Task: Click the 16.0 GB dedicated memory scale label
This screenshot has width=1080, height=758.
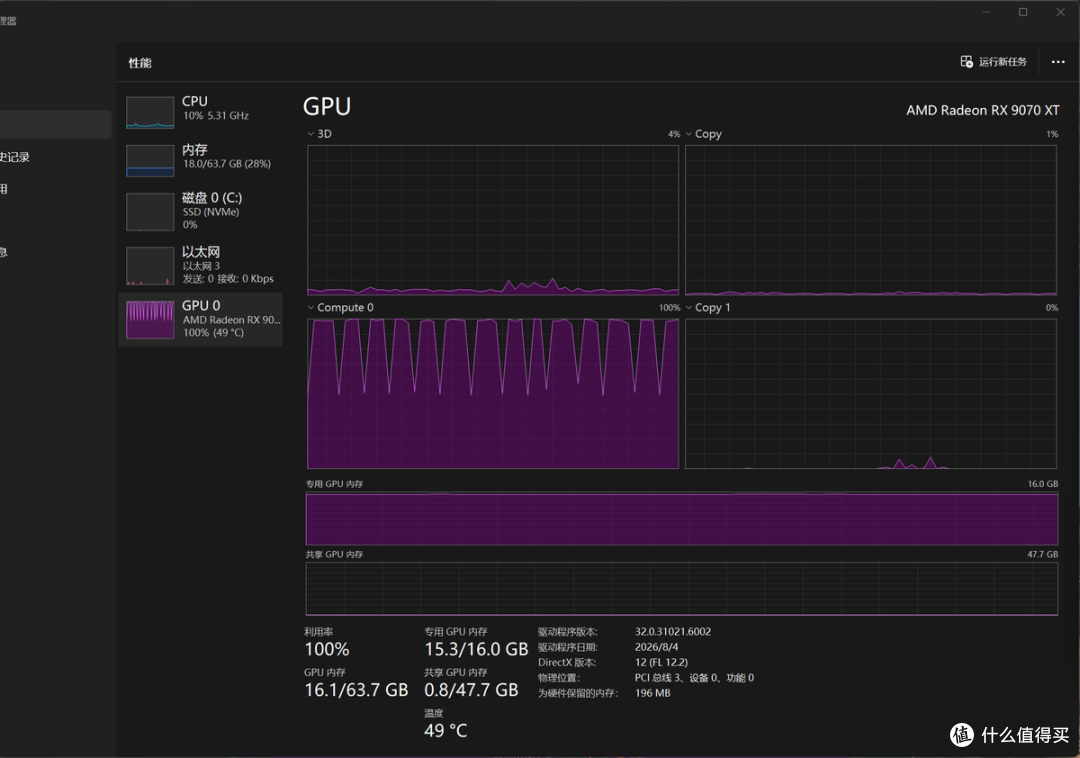Action: [x=1043, y=484]
